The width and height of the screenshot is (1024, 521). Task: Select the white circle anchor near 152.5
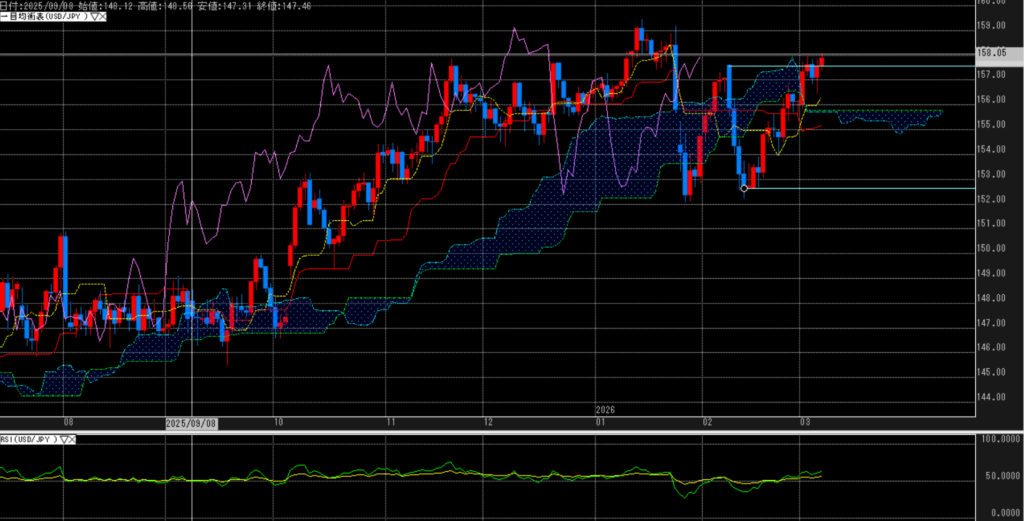pyautogui.click(x=743, y=188)
